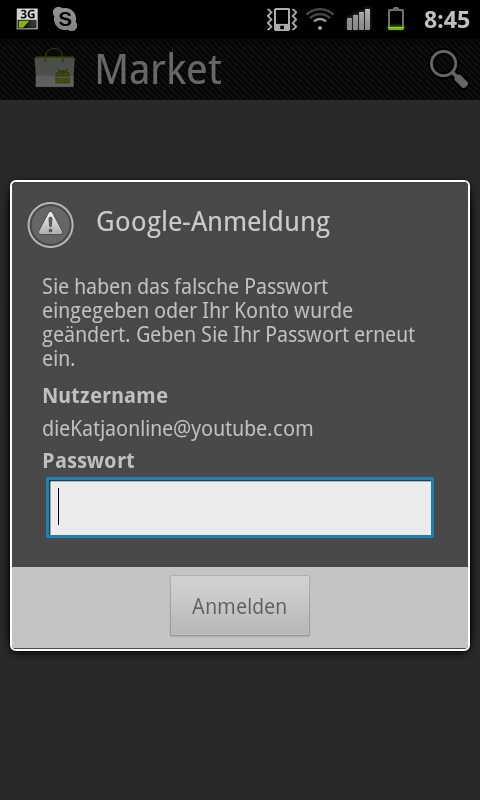Tap the Market shopping bag icon

click(55, 68)
